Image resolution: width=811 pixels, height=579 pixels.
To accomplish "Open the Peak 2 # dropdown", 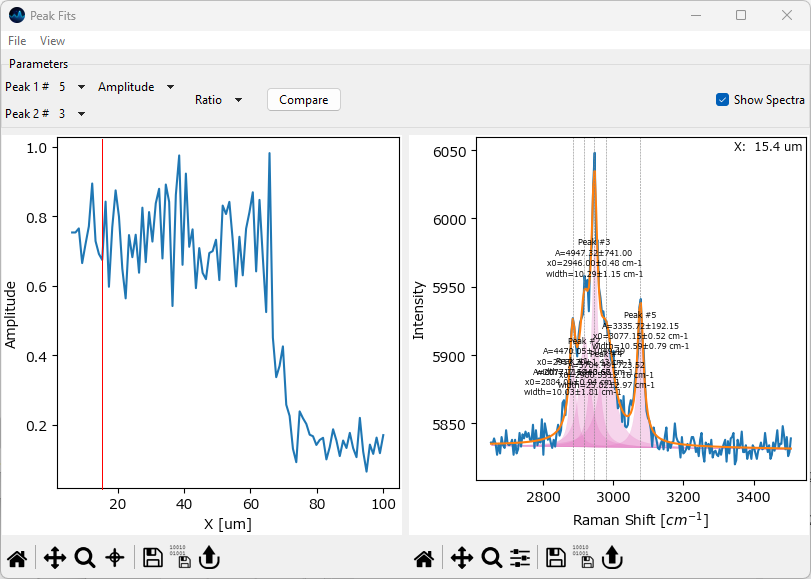I will tap(72, 114).
